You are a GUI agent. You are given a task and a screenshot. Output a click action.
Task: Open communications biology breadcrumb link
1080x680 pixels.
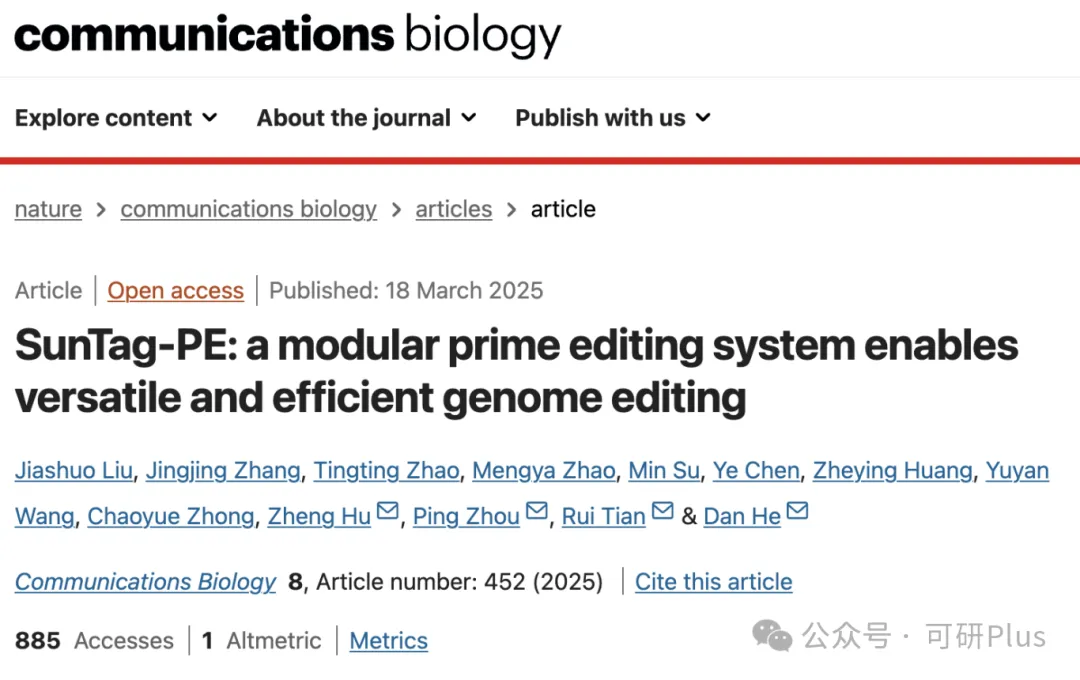pyautogui.click(x=248, y=209)
